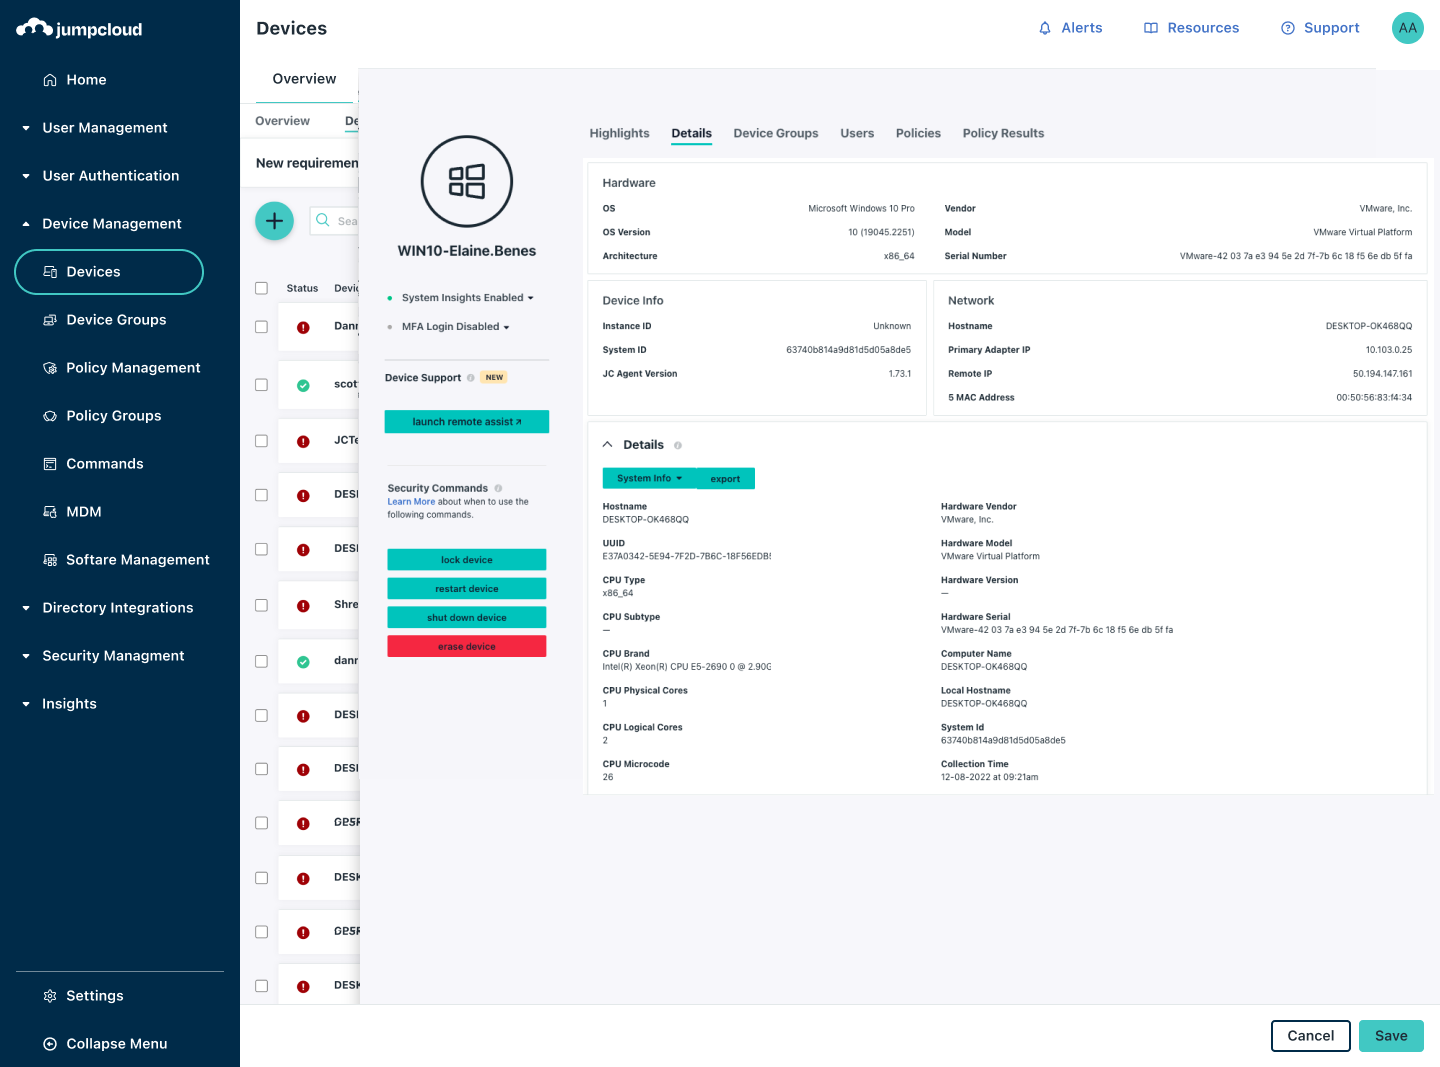Select the checkbox beside the scot device row

click(x=261, y=384)
